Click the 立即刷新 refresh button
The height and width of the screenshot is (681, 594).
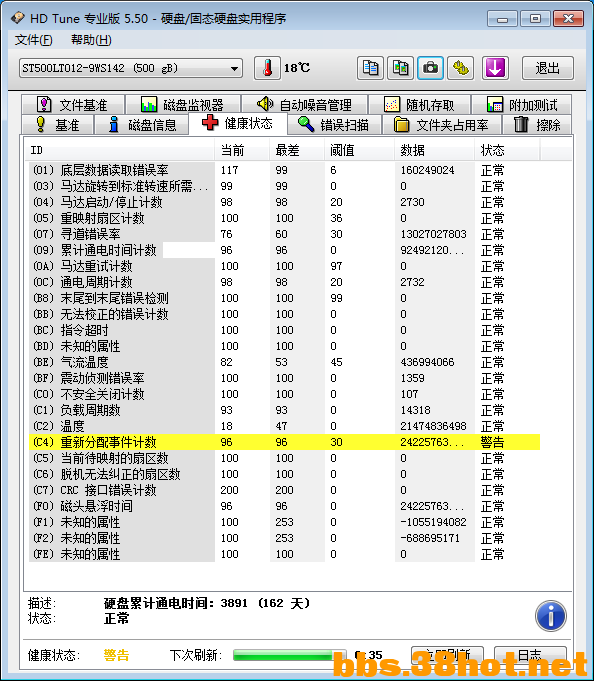[x=447, y=655]
